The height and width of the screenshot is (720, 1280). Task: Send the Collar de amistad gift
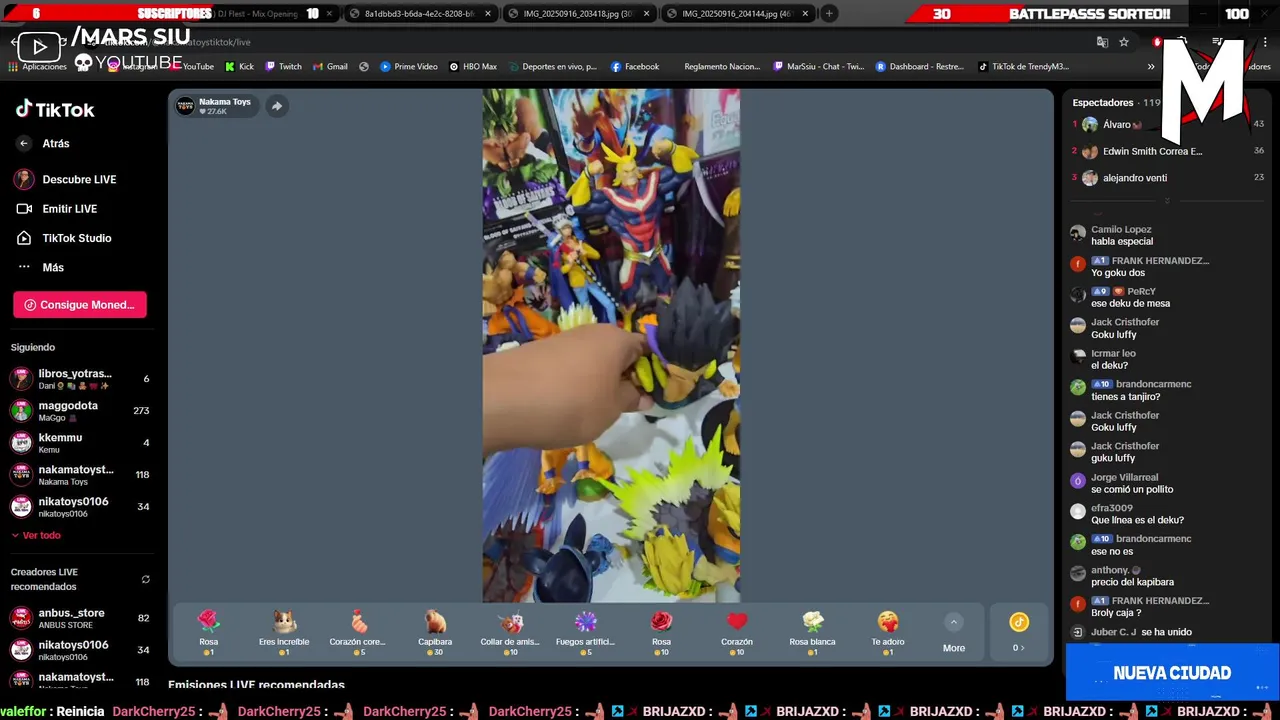coord(510,632)
